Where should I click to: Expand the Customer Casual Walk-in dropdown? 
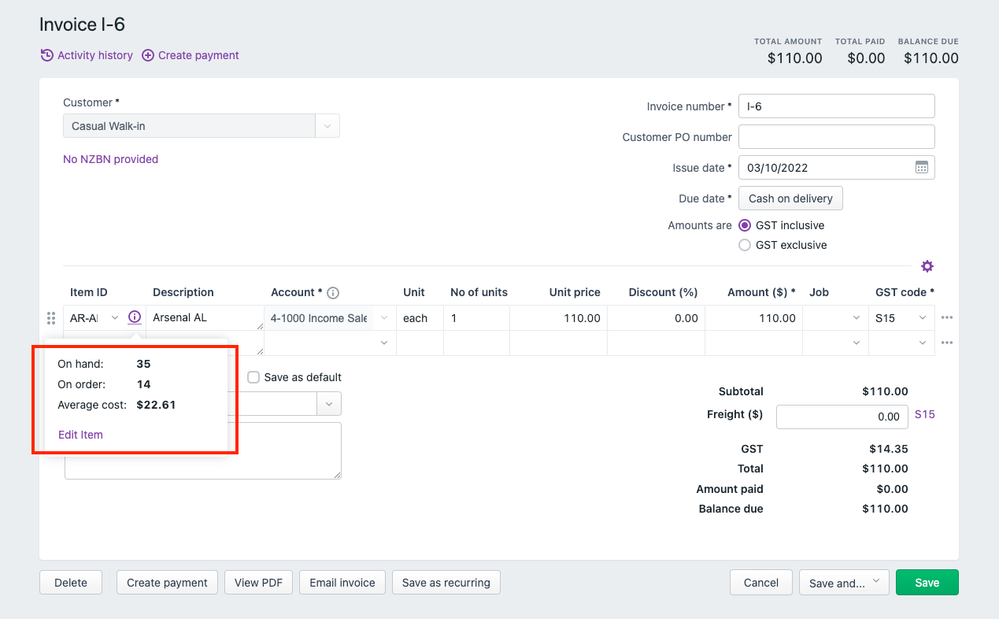point(327,126)
